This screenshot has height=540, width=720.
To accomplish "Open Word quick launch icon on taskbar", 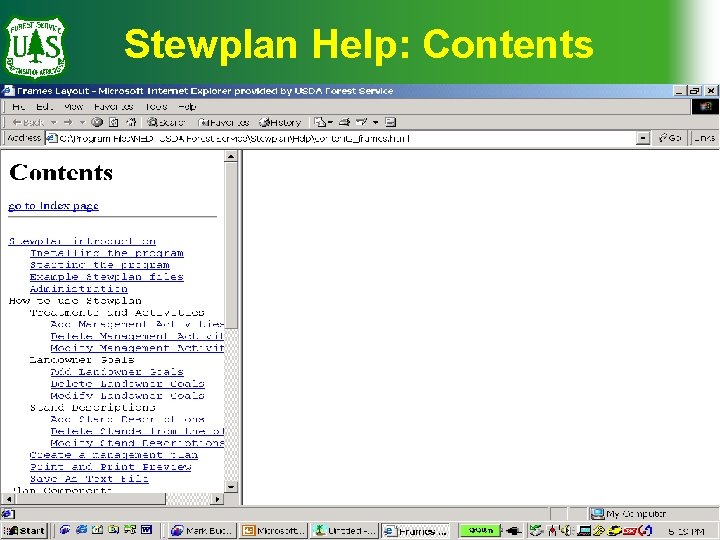I will tap(146, 530).
